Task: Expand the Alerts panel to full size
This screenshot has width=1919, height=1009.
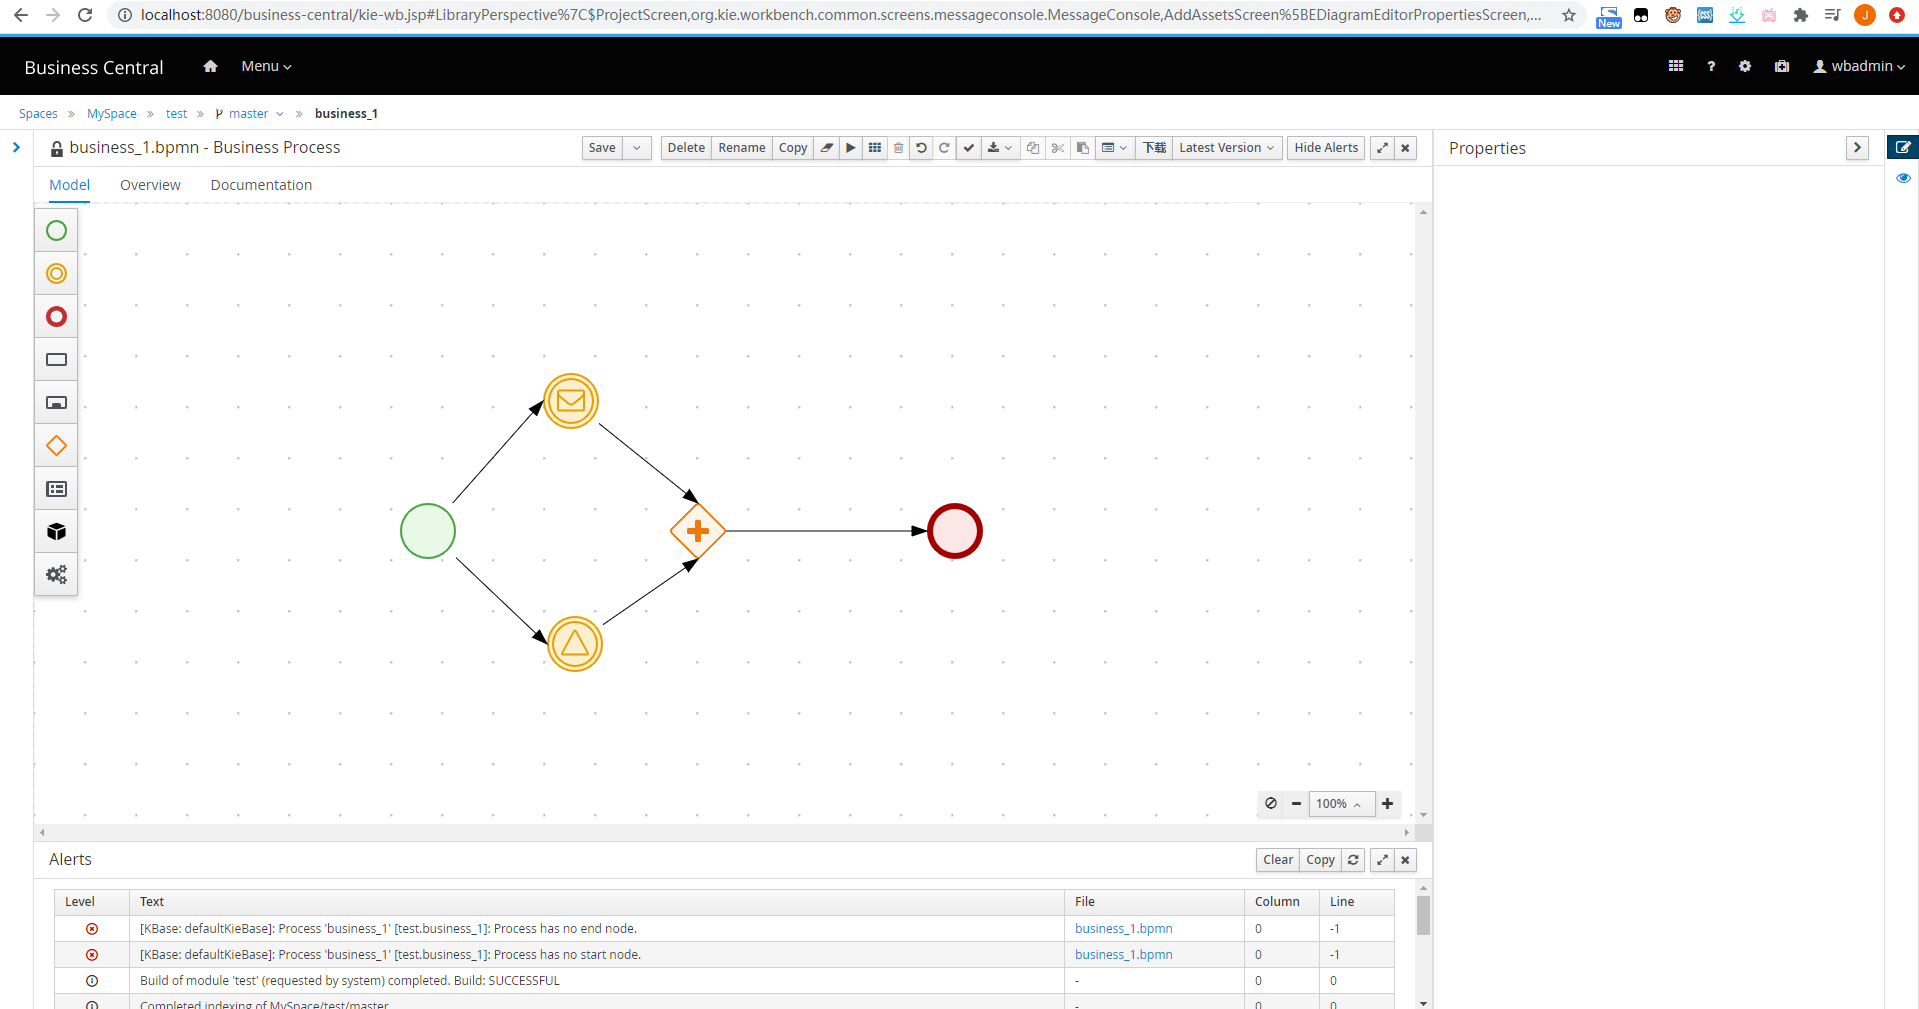Action: point(1382,860)
